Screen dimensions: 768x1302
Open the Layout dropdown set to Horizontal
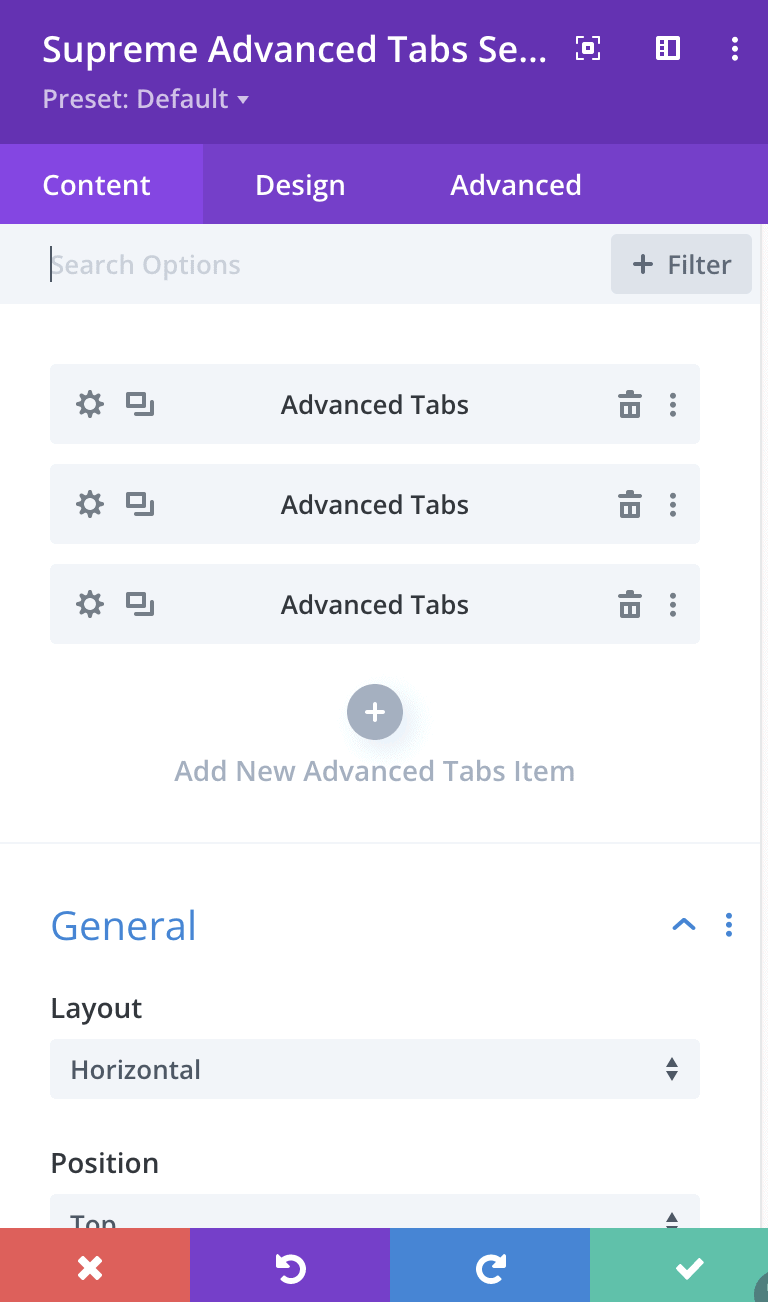click(375, 1069)
